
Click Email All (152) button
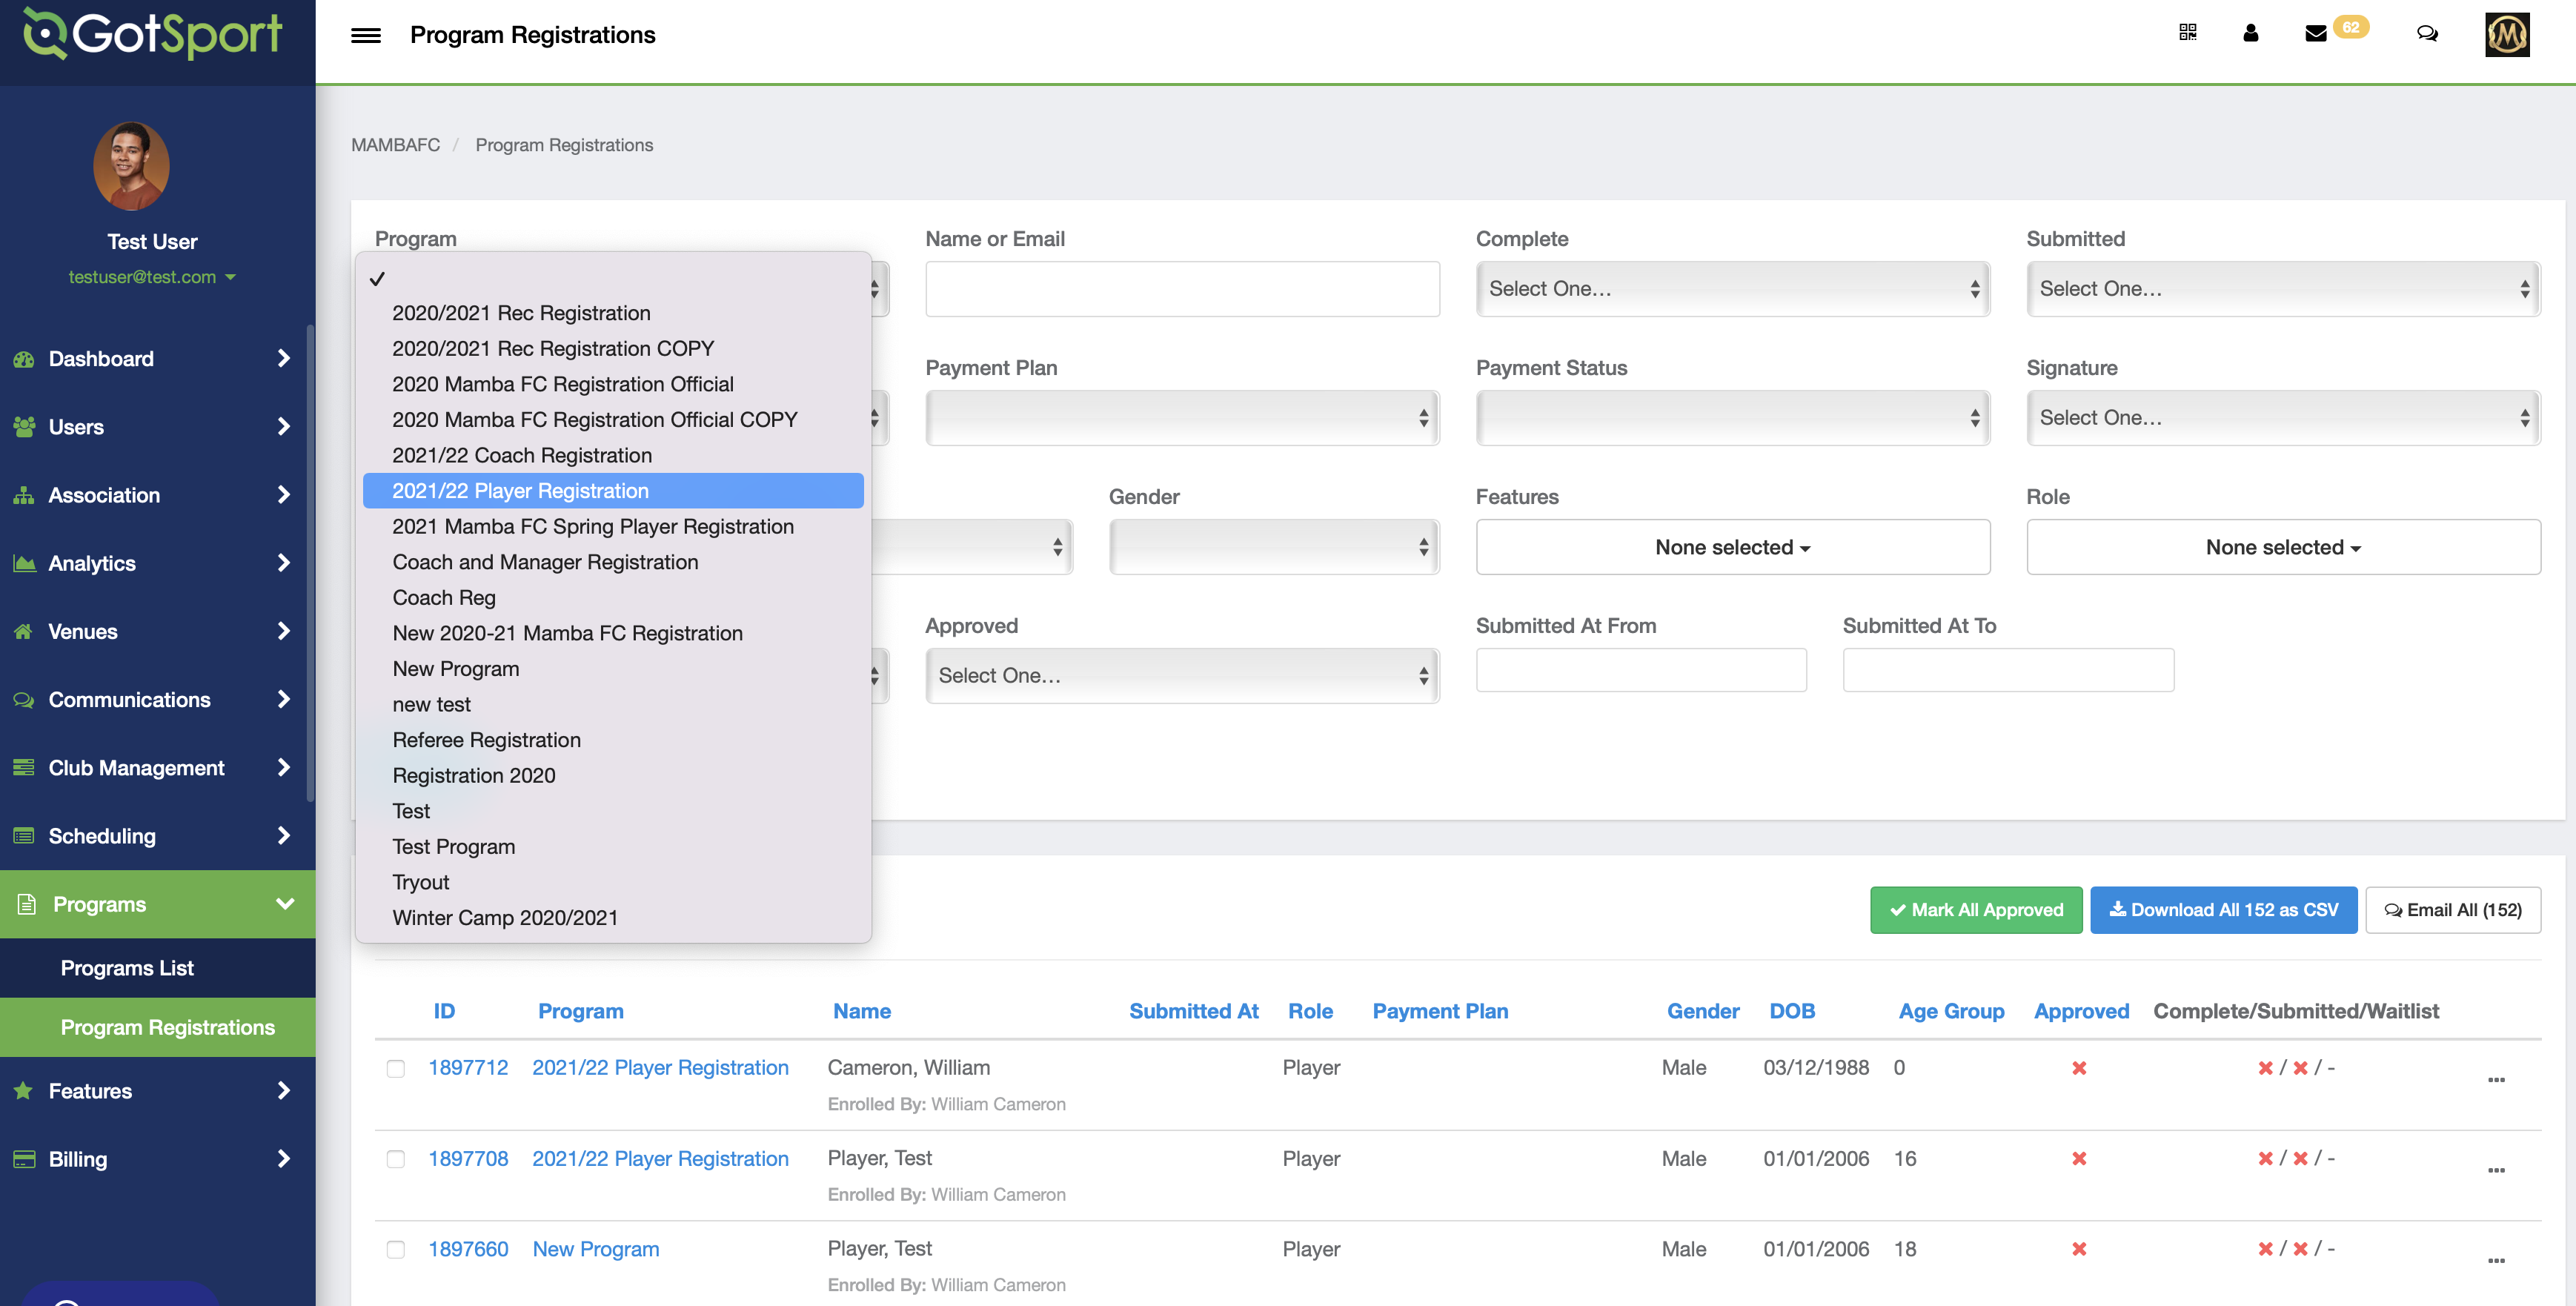point(2453,910)
